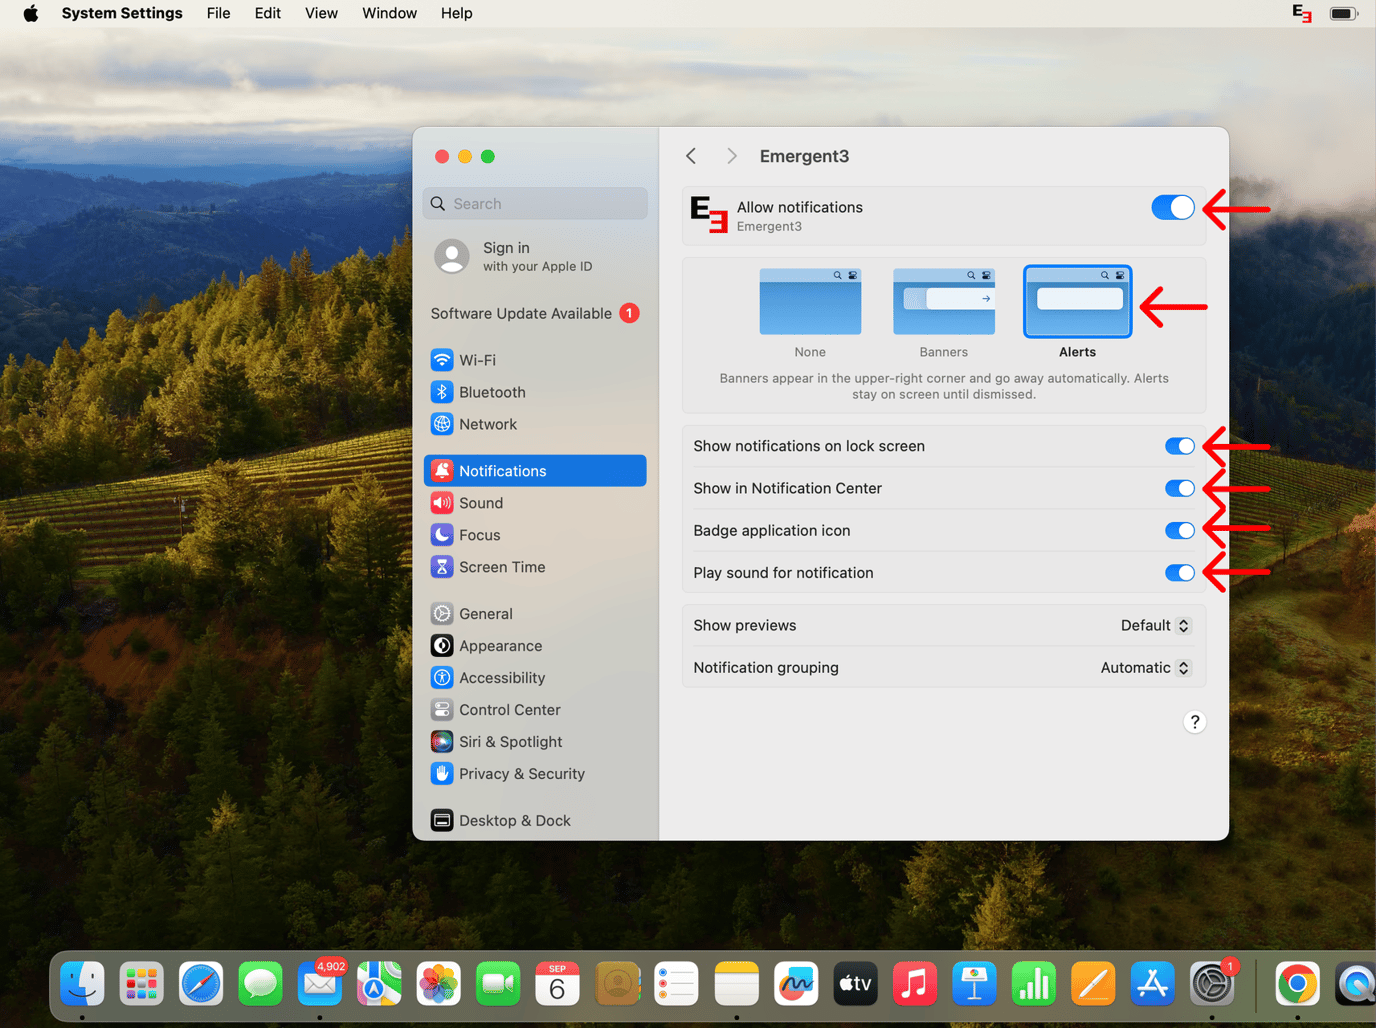Open Siri & Spotlight settings

[x=510, y=741]
